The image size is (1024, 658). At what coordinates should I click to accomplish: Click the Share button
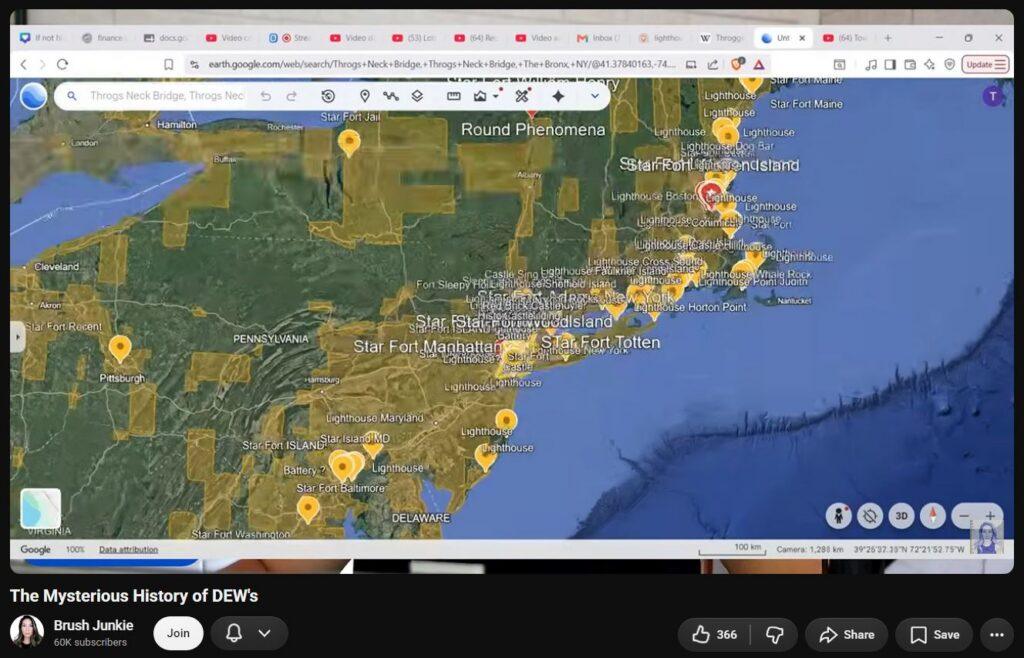pos(846,634)
